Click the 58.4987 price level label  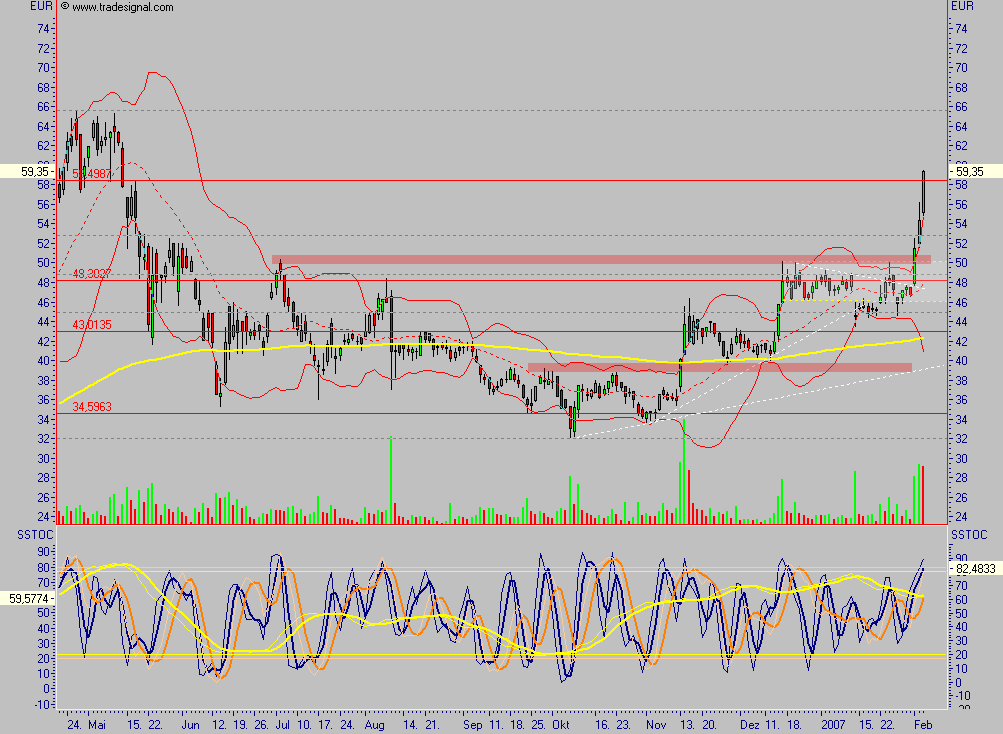pos(91,173)
